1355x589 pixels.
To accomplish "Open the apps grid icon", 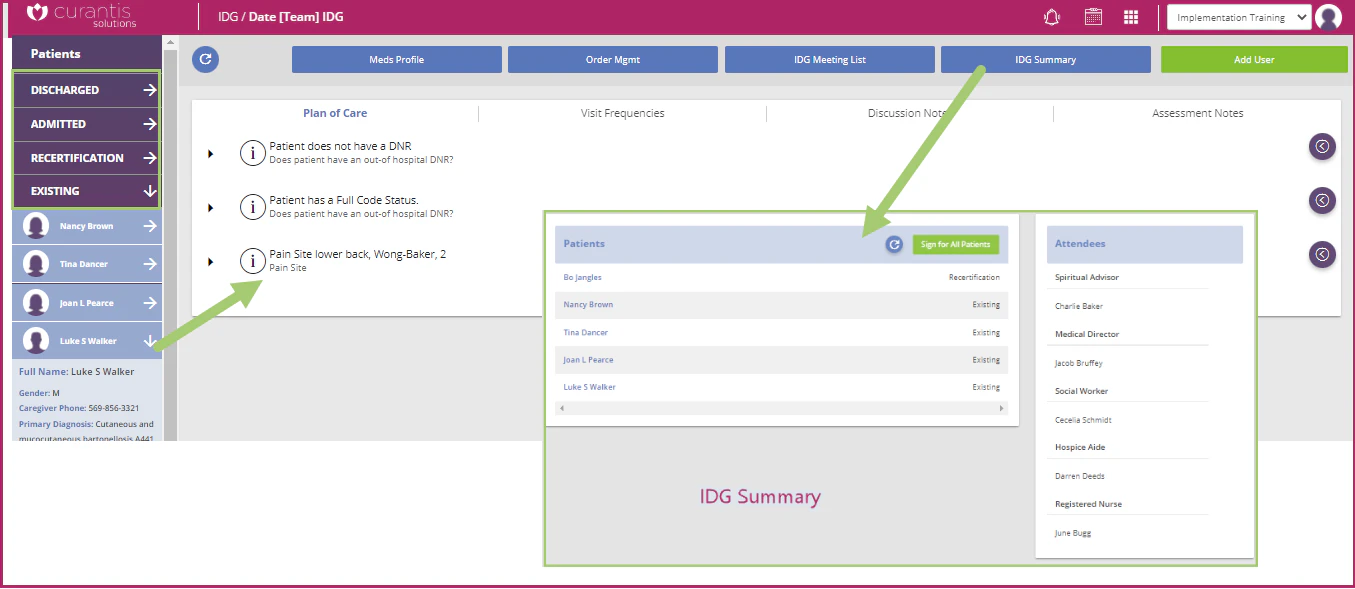I will [x=1131, y=16].
